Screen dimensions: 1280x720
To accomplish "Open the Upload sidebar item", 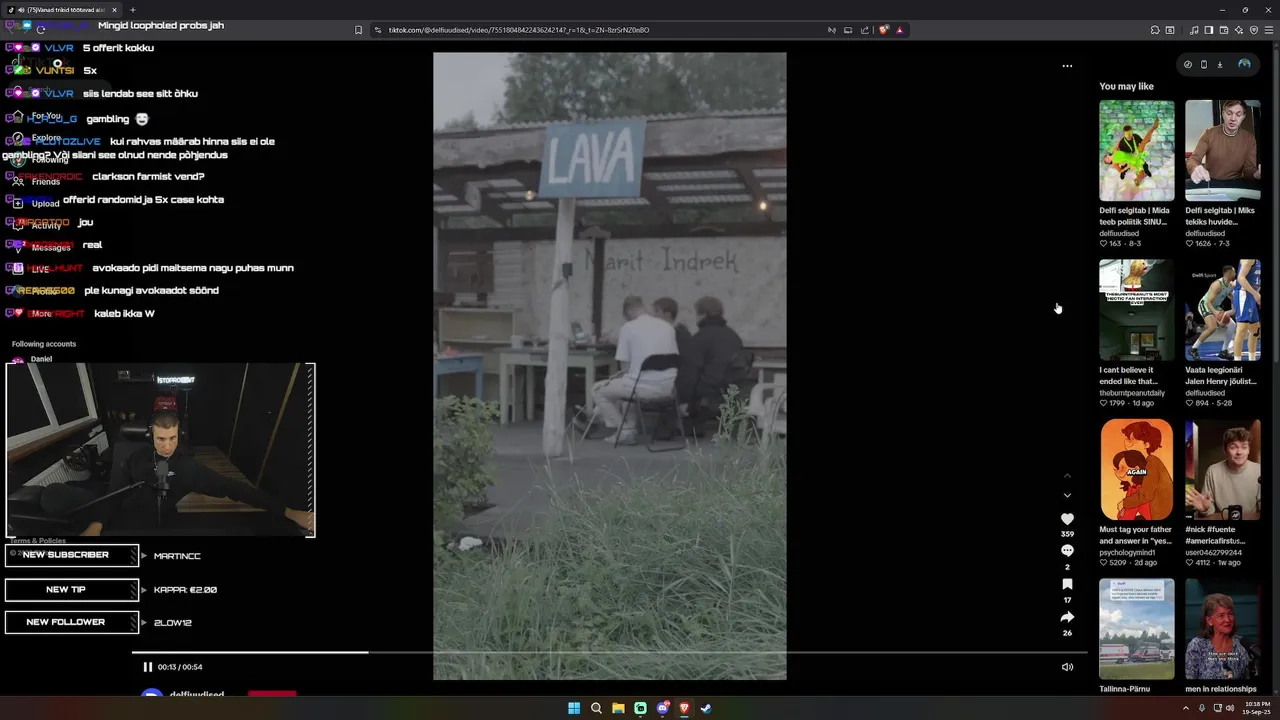I will click(38, 203).
